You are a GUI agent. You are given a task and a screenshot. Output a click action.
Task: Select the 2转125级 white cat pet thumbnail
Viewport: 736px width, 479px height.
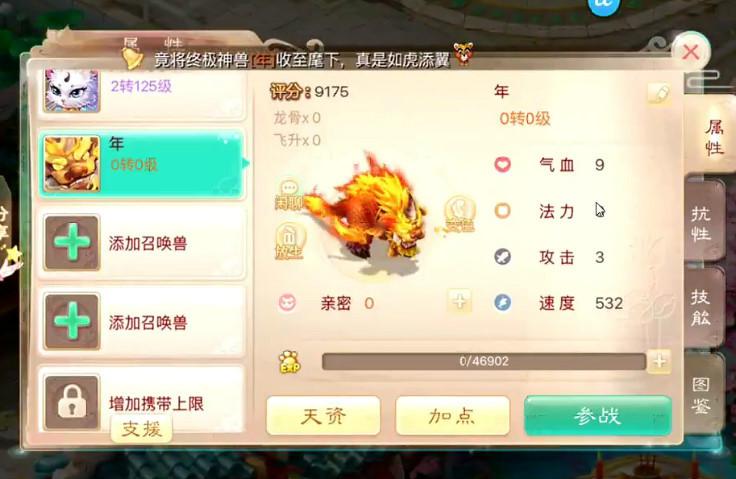coord(72,90)
